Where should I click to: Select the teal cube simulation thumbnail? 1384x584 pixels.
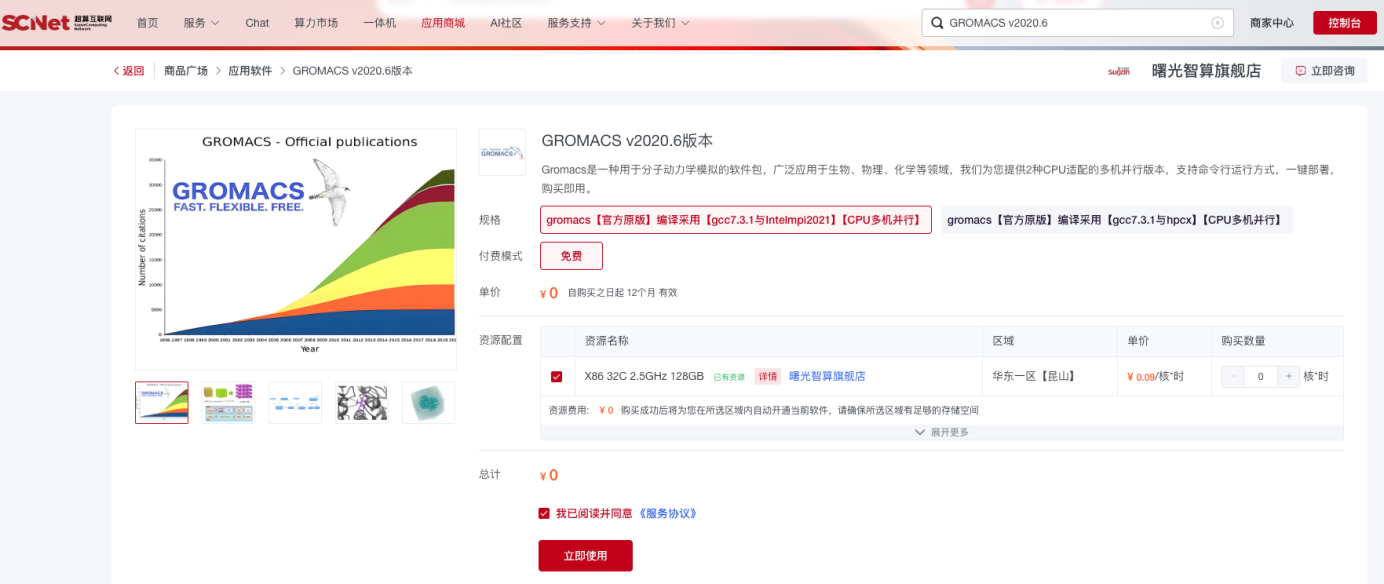(x=428, y=402)
